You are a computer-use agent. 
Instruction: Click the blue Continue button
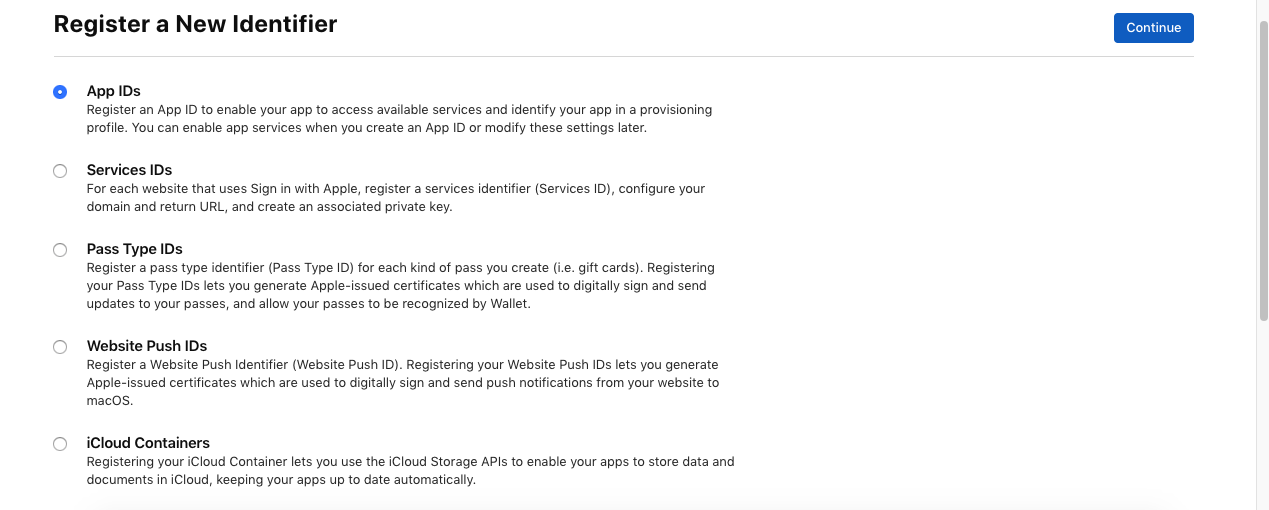pos(1153,28)
